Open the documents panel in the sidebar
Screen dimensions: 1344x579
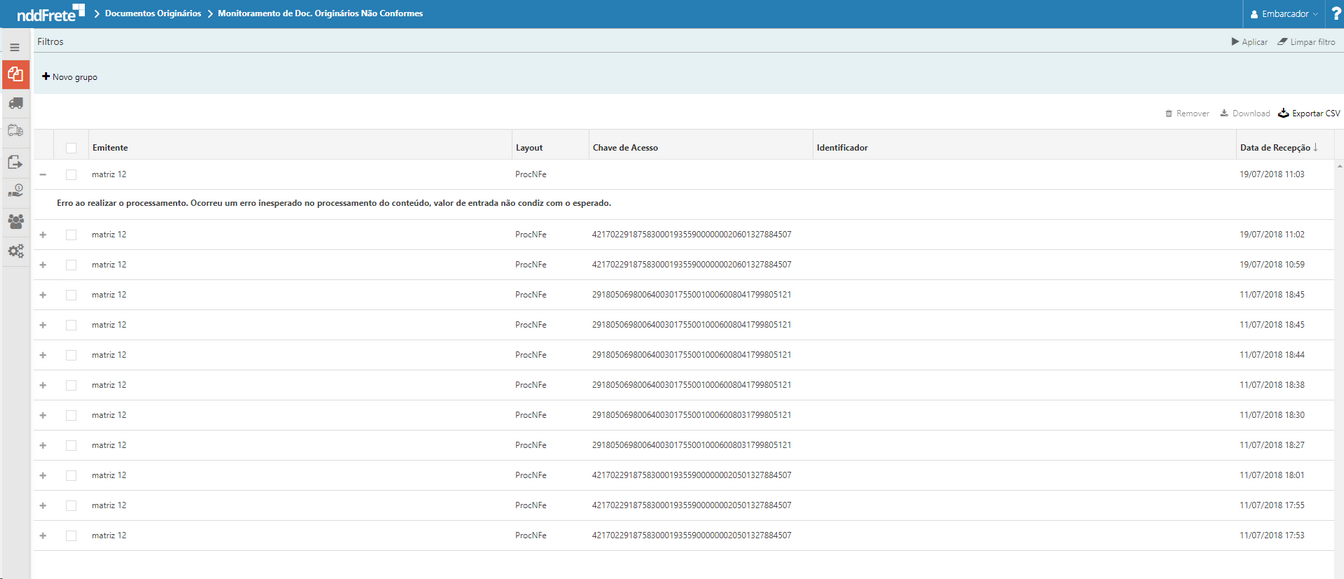tap(15, 74)
